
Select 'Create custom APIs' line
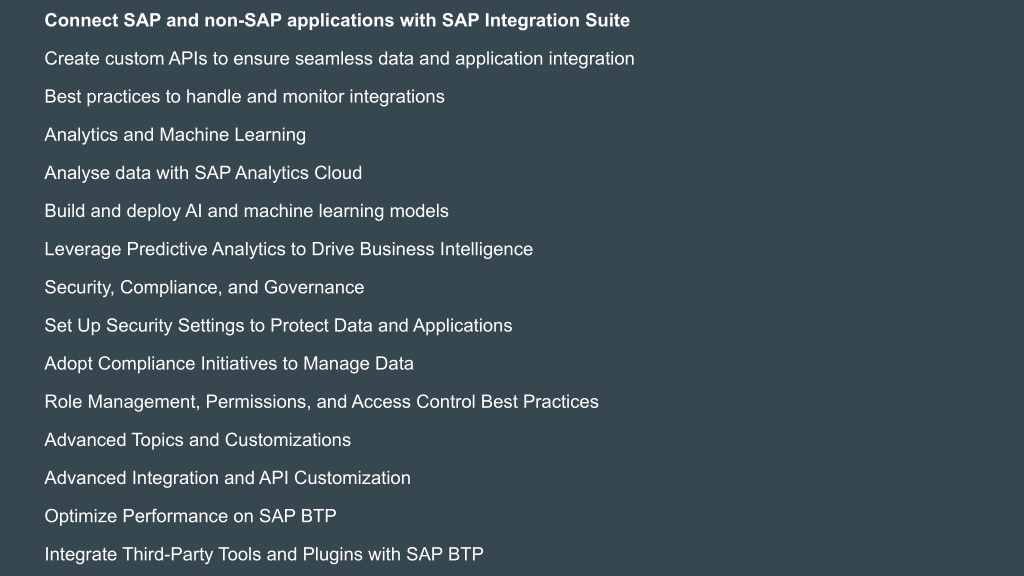(339, 59)
